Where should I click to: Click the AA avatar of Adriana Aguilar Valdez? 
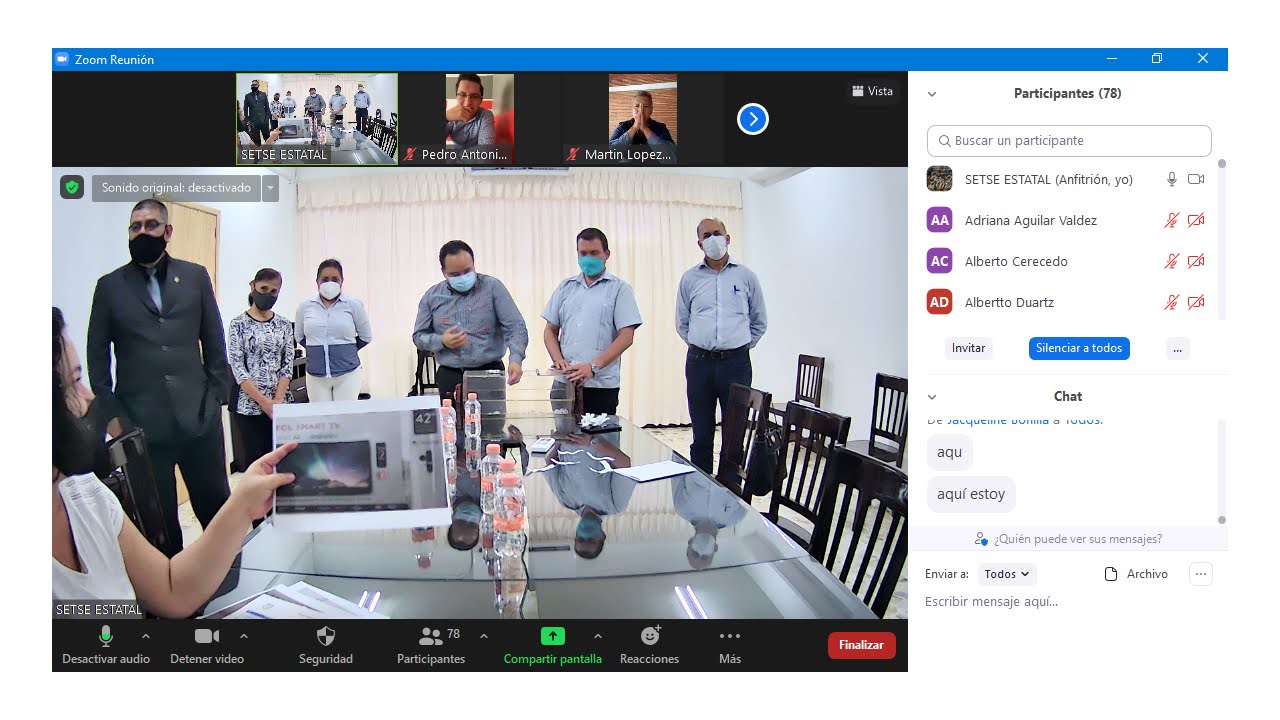(x=939, y=220)
